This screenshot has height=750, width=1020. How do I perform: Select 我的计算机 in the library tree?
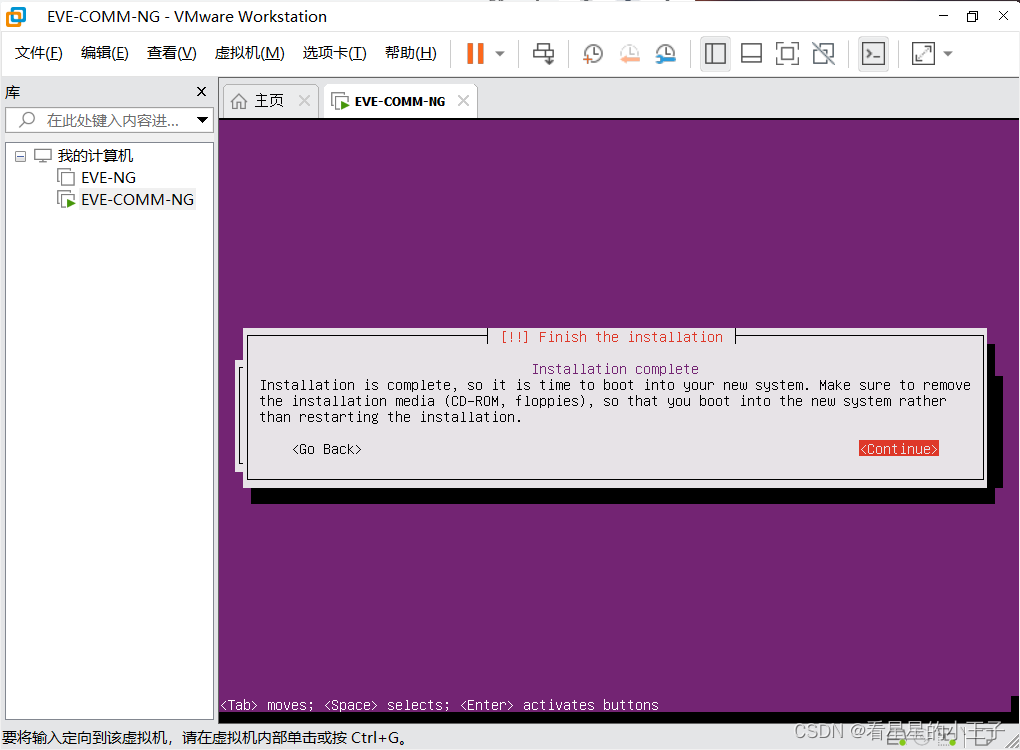click(x=95, y=155)
